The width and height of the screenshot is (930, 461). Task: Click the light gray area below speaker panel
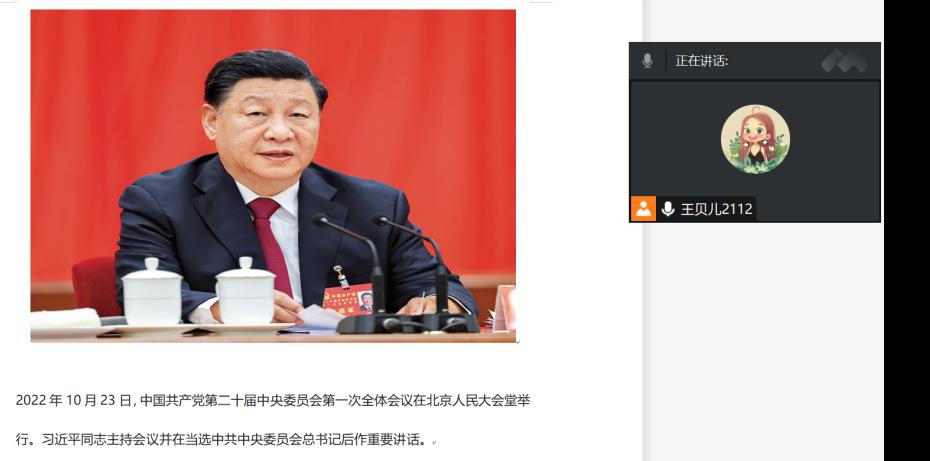point(763,341)
